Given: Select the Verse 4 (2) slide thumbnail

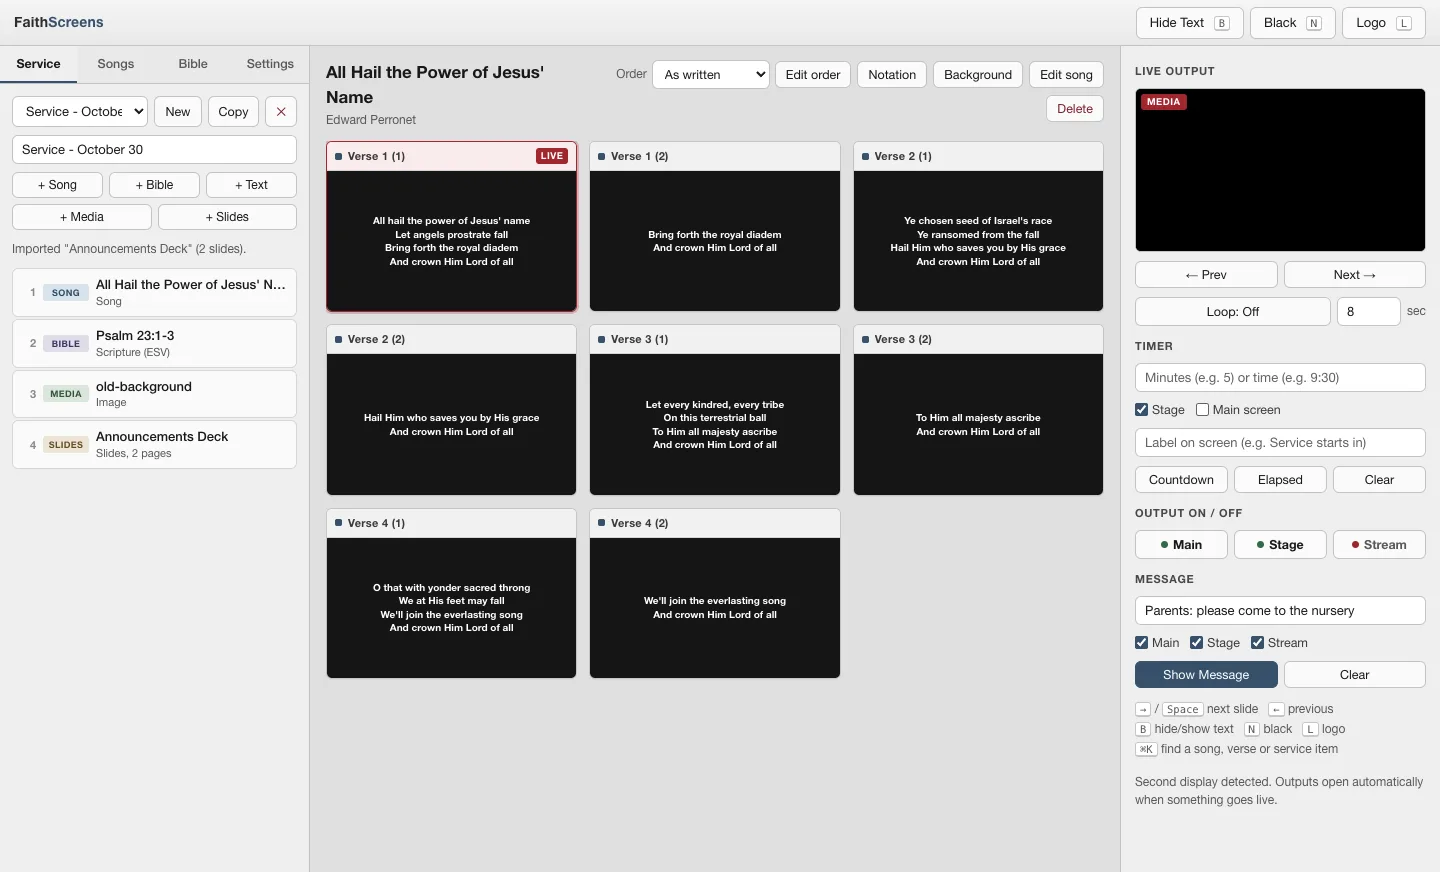Looking at the screenshot, I should 715,594.
